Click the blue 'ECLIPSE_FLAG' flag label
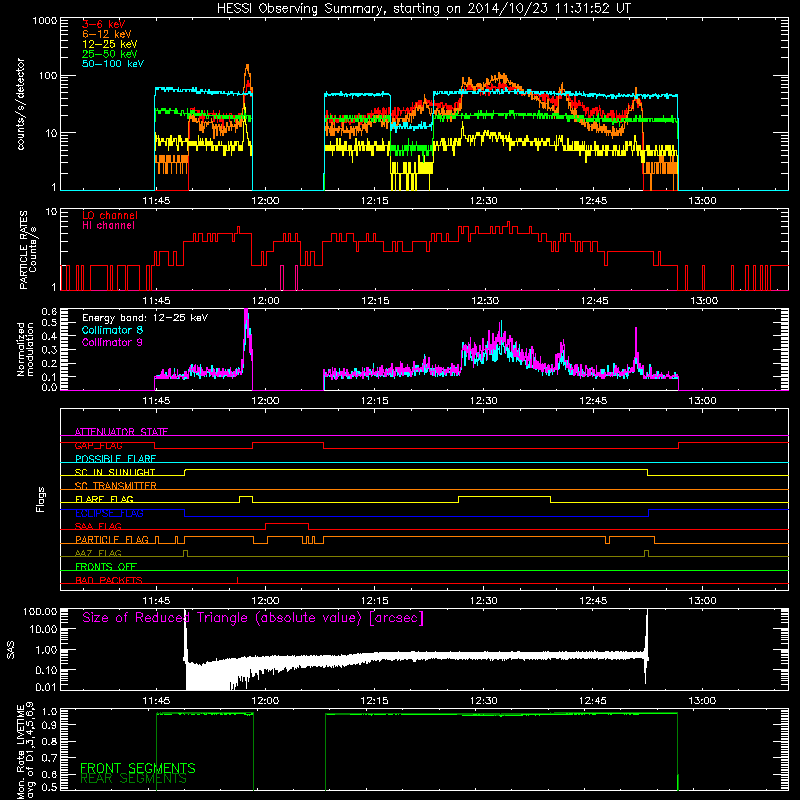 pyautogui.click(x=109, y=513)
